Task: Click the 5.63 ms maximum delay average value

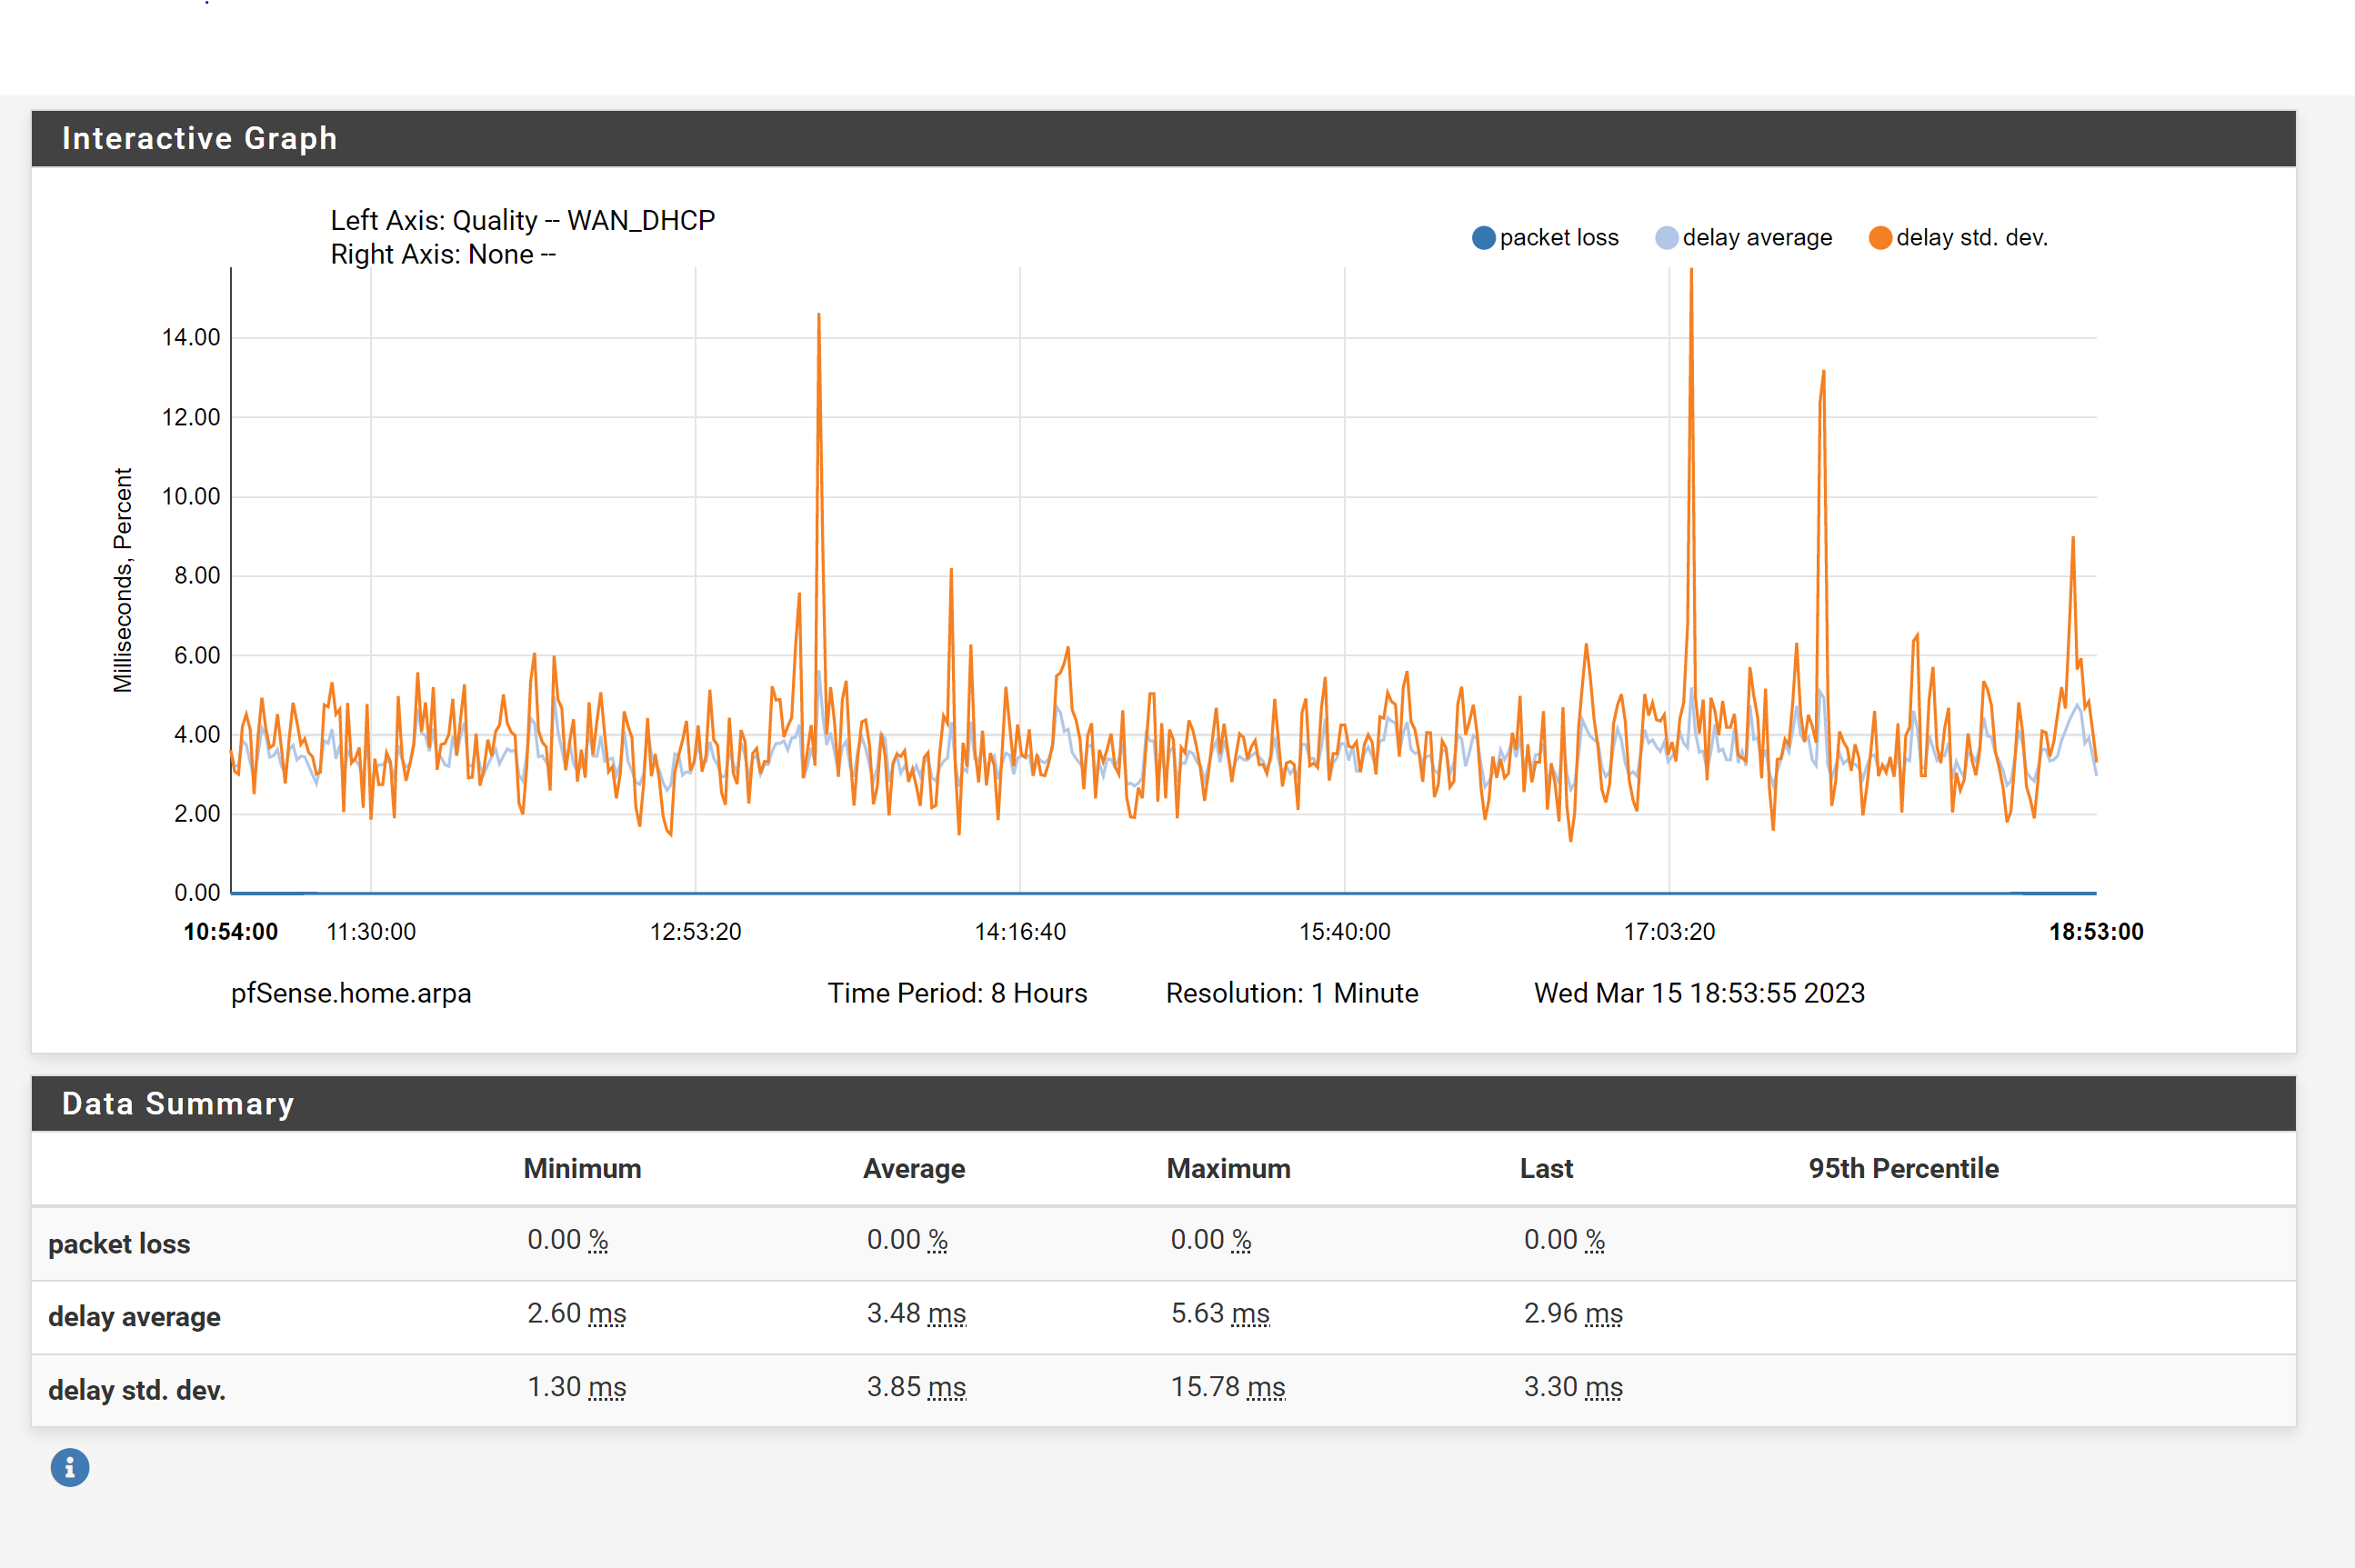Action: click(1220, 1313)
